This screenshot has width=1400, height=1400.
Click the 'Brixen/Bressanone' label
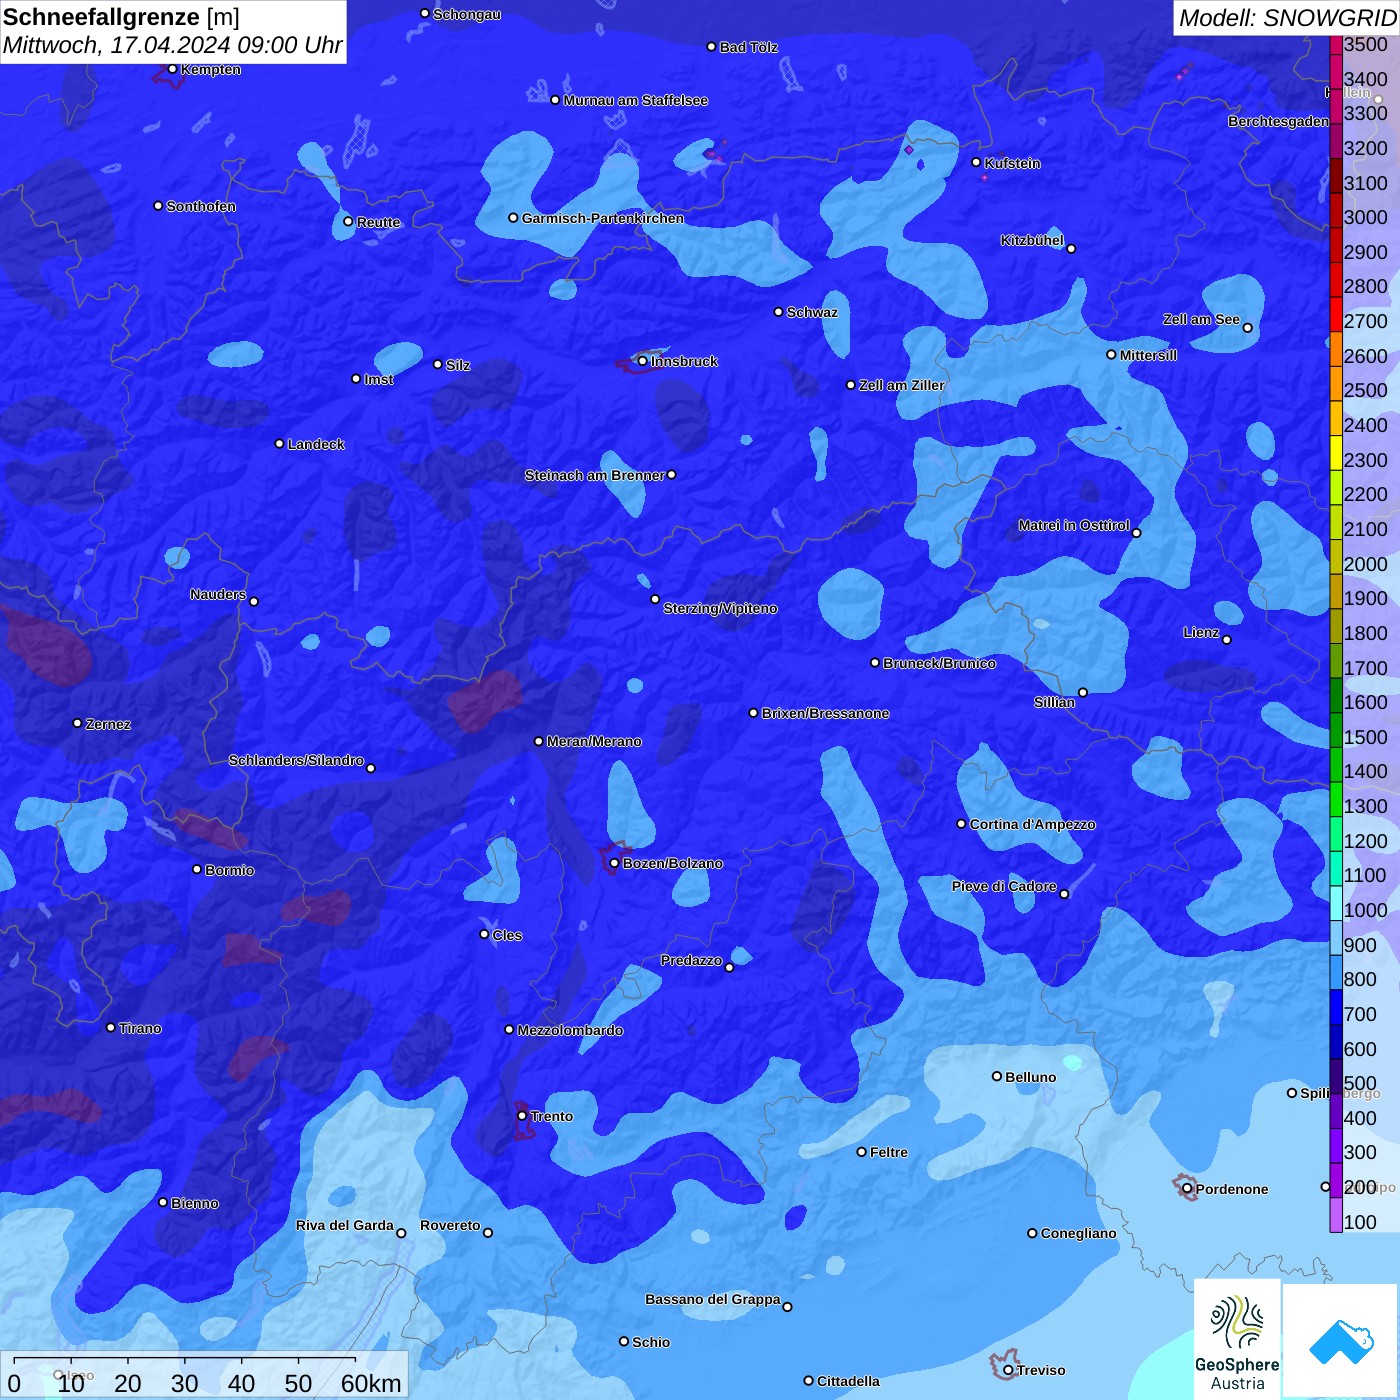click(825, 713)
